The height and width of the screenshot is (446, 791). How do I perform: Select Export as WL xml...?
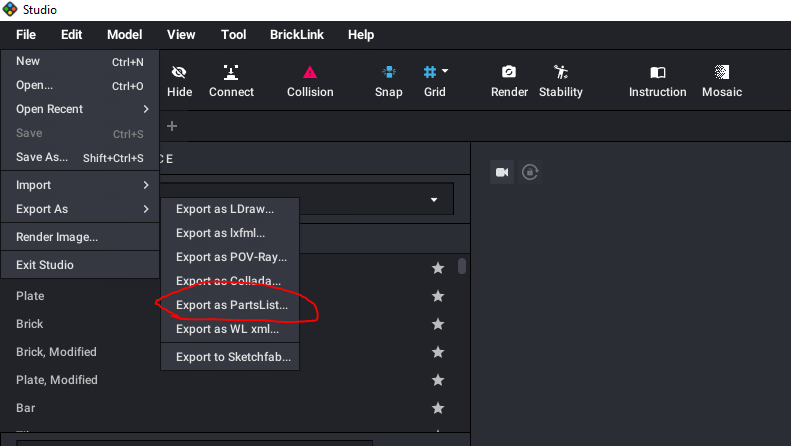coord(230,329)
